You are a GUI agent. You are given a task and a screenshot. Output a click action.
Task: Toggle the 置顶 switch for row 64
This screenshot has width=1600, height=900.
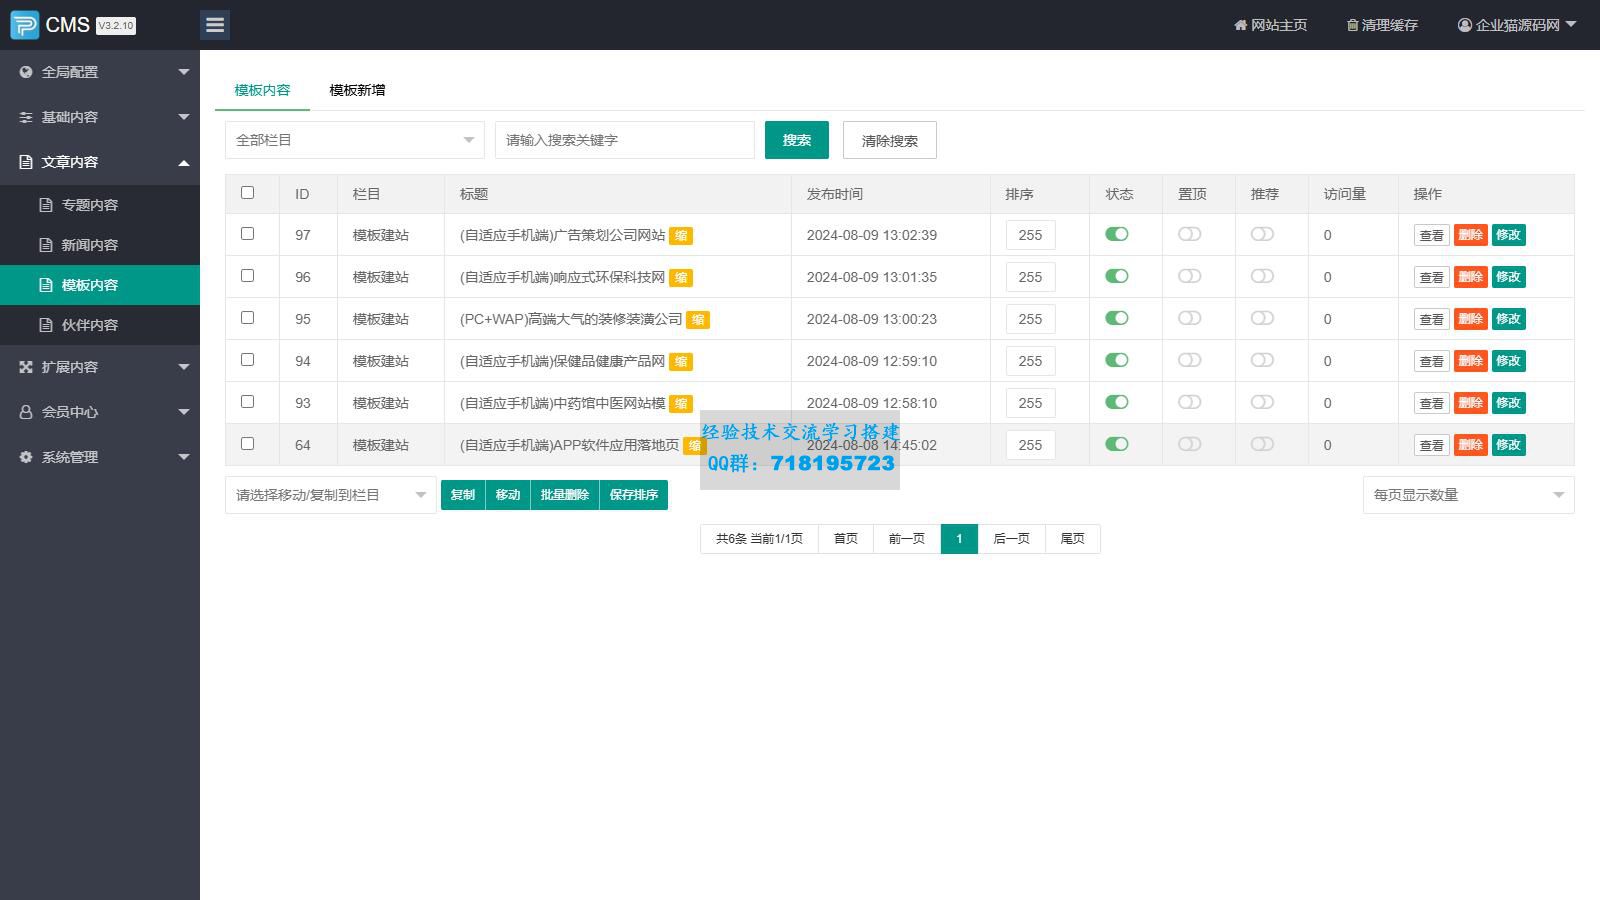coord(1189,444)
